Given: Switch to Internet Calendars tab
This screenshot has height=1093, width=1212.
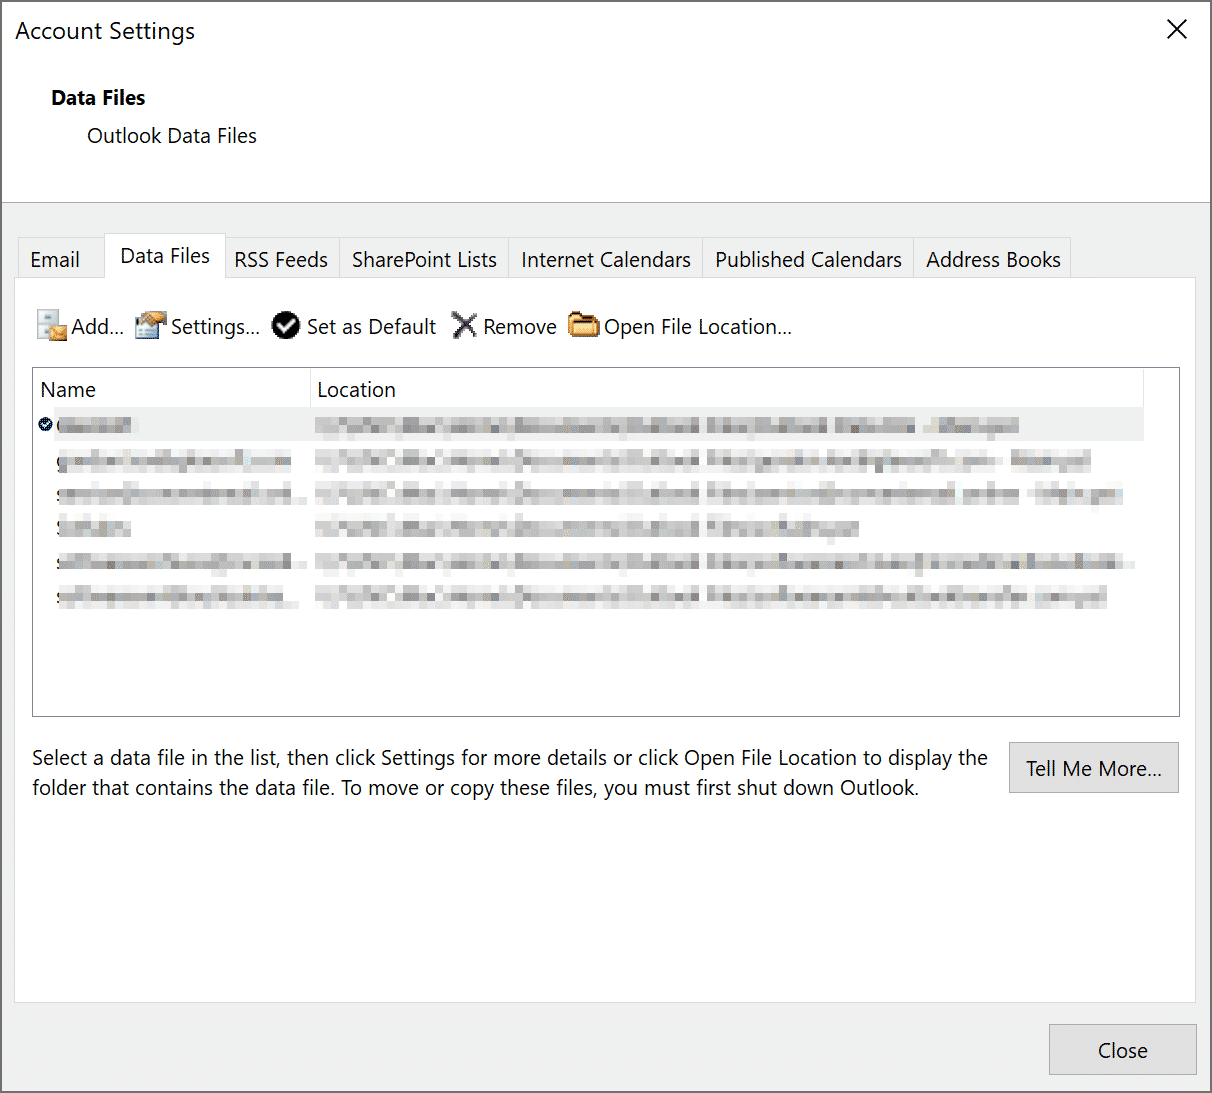Looking at the screenshot, I should click(606, 259).
